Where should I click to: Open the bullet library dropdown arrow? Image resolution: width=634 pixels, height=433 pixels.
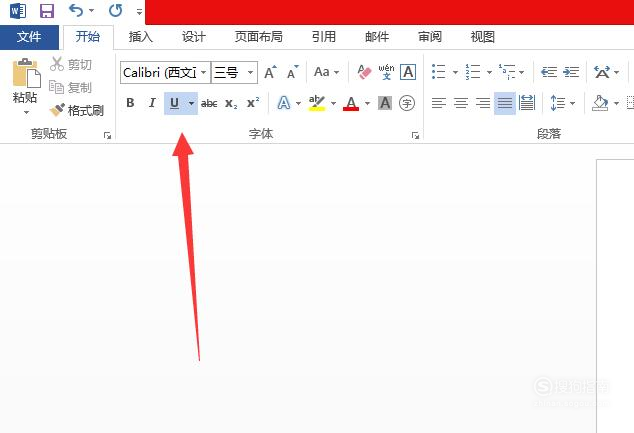pos(455,72)
